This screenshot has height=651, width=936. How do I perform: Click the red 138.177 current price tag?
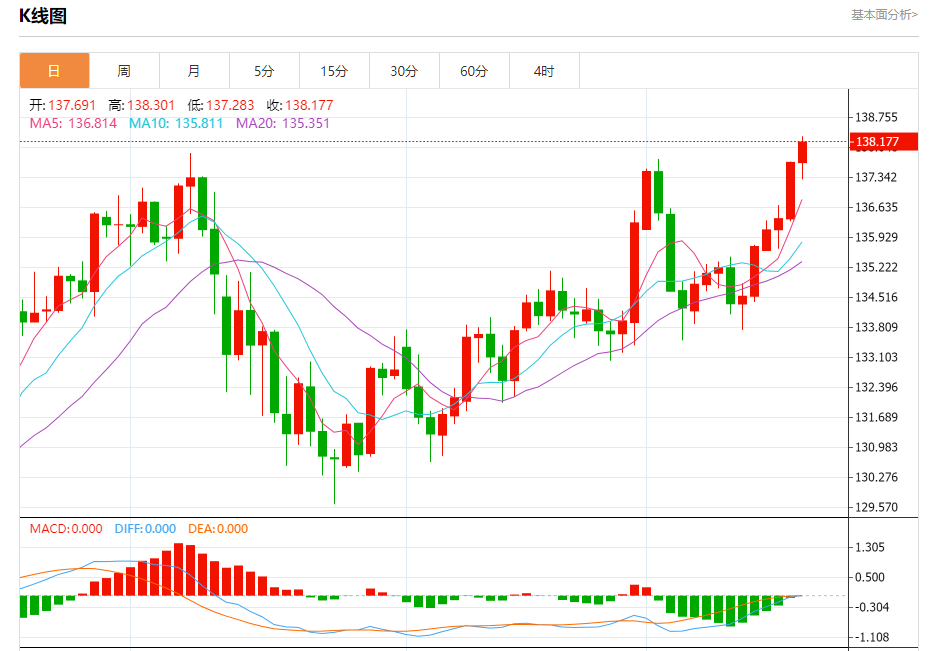pyautogui.click(x=884, y=142)
